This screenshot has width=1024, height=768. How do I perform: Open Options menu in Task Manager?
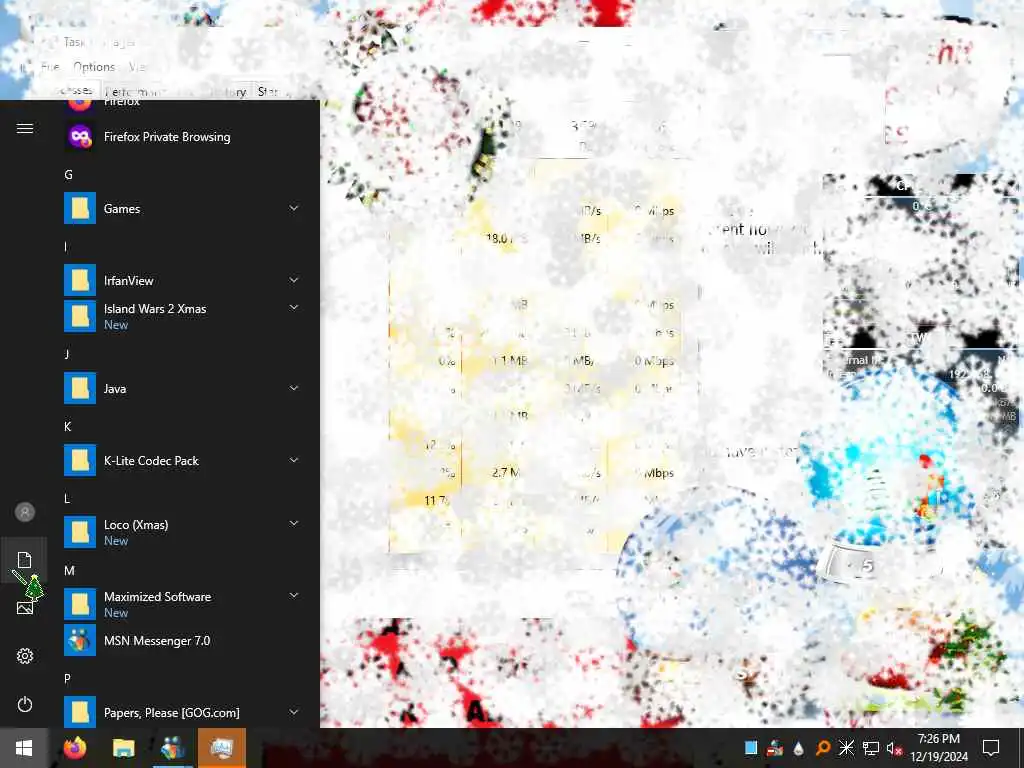94,67
